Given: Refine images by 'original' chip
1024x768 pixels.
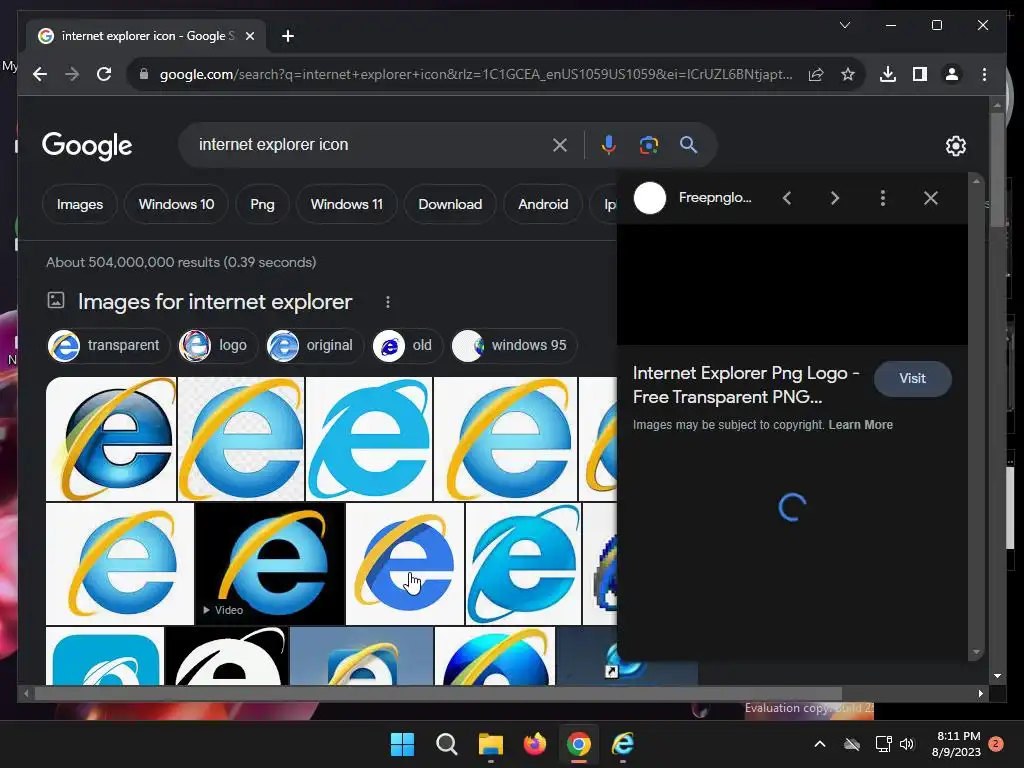Looking at the screenshot, I should click(314, 345).
